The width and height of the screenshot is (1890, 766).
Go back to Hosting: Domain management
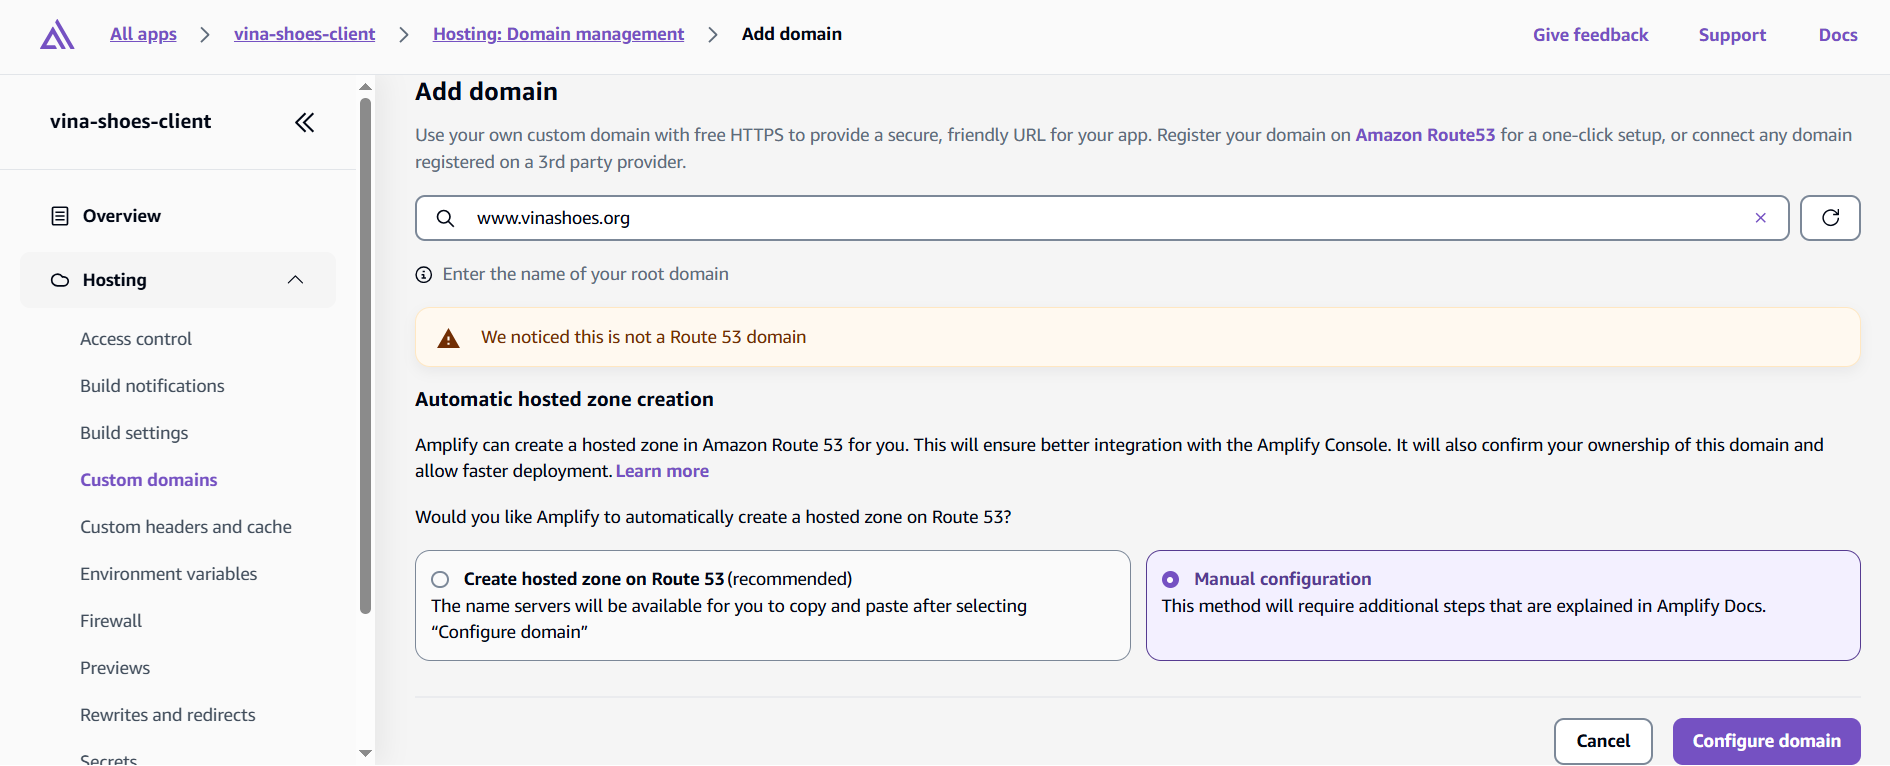click(558, 34)
